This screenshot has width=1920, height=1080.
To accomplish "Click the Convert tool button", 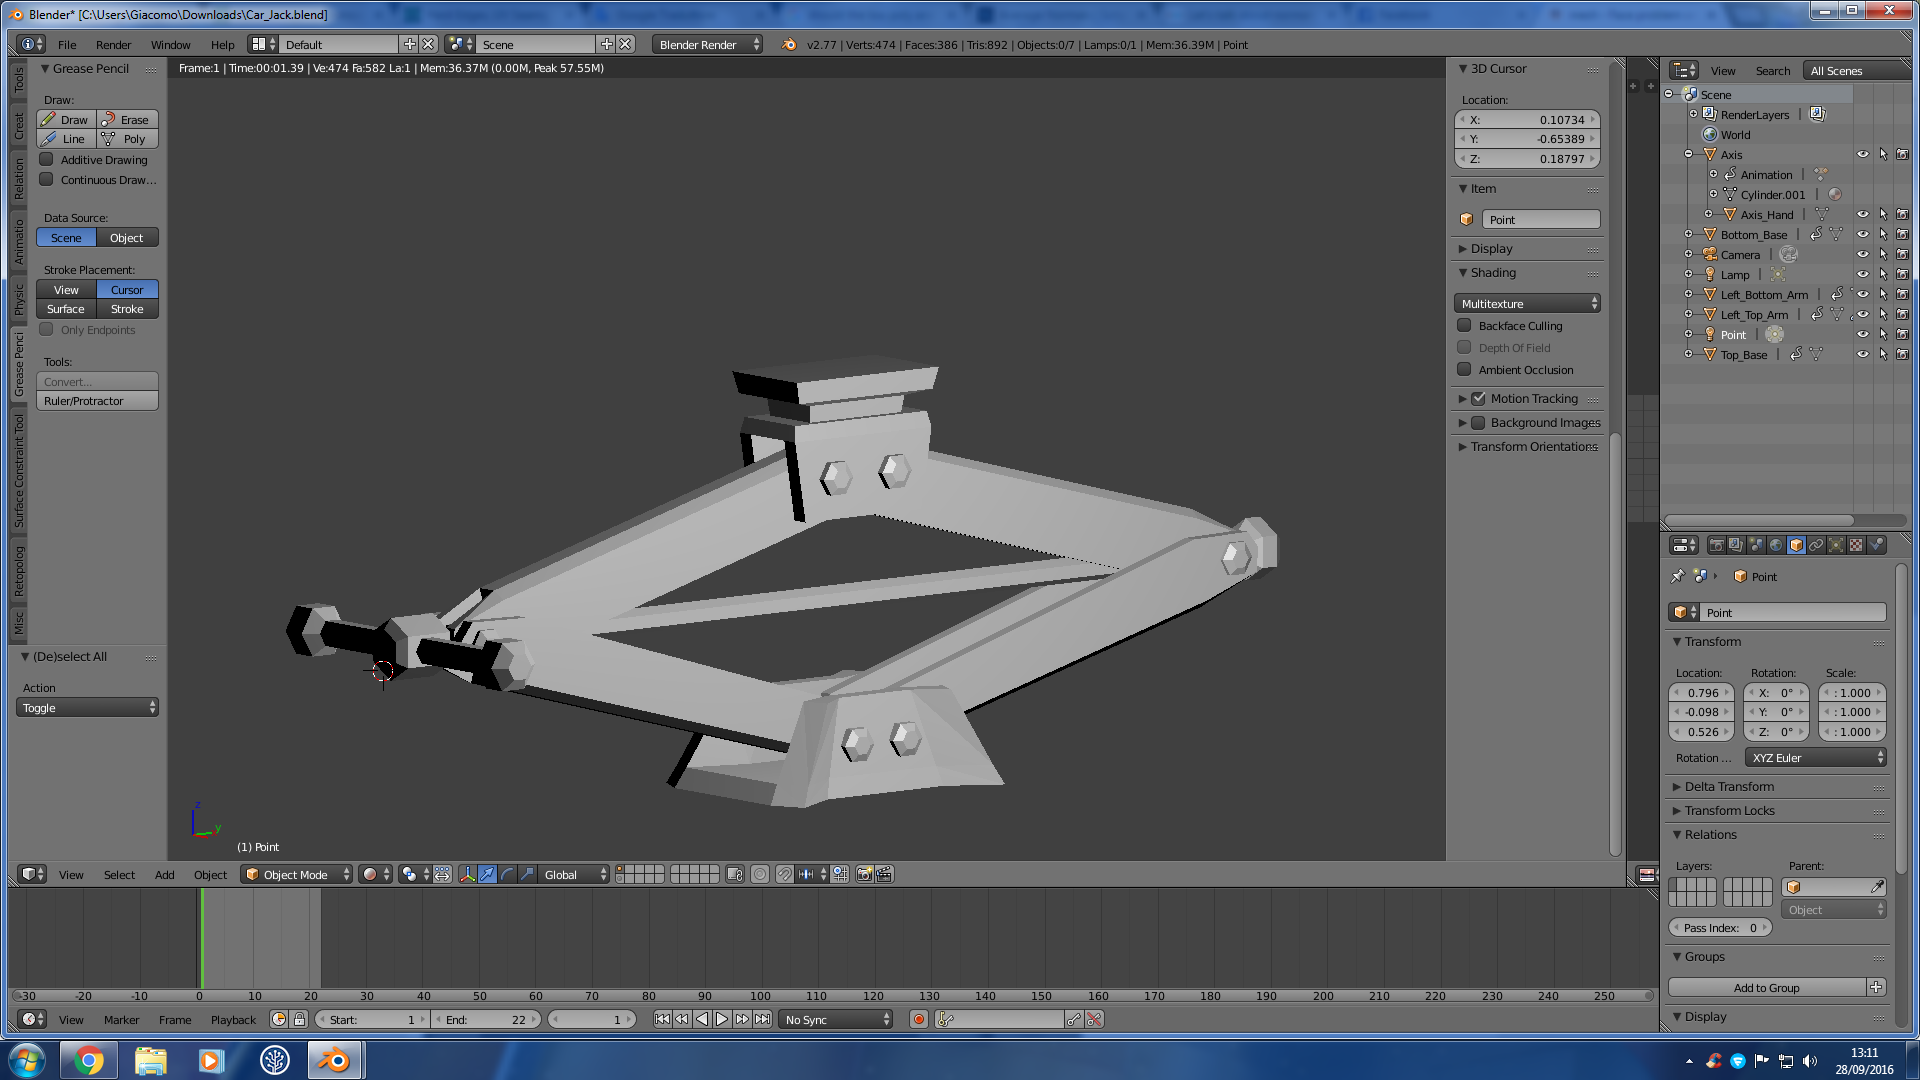I will [x=98, y=381].
